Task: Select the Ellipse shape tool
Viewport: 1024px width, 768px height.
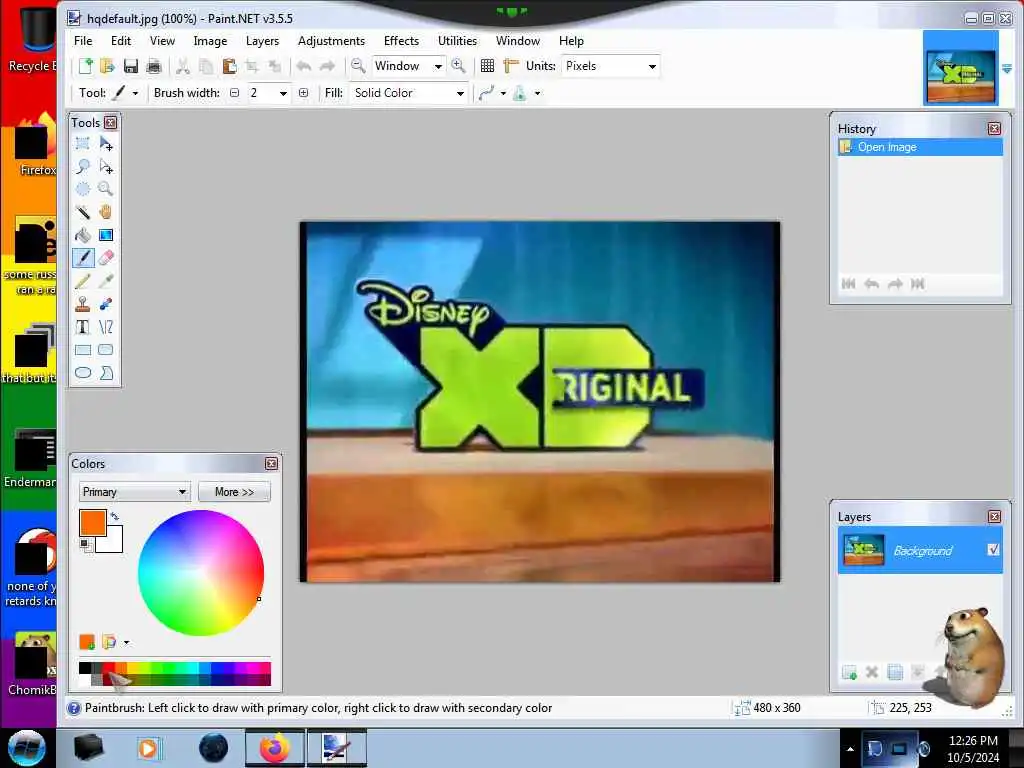Action: [83, 373]
